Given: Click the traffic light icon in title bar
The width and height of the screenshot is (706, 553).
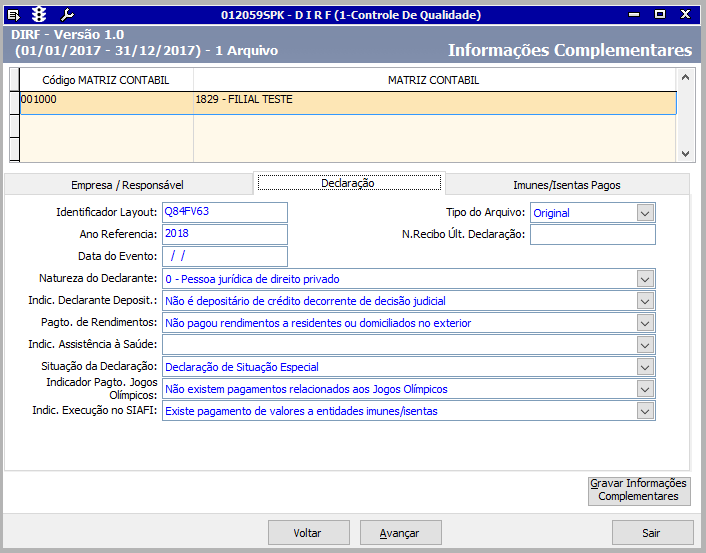Looking at the screenshot, I should (39, 15).
